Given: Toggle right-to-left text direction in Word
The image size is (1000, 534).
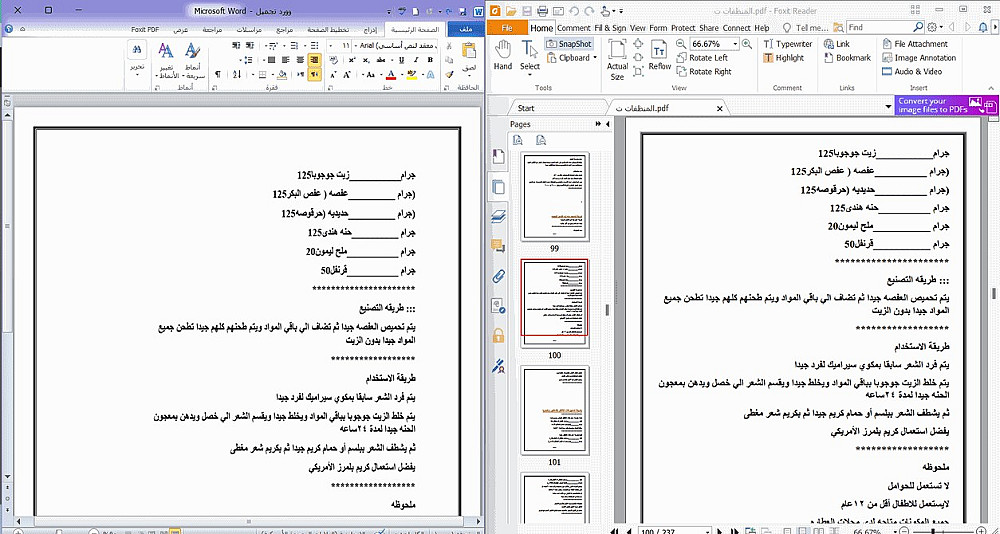Looking at the screenshot, I should pos(314,75).
